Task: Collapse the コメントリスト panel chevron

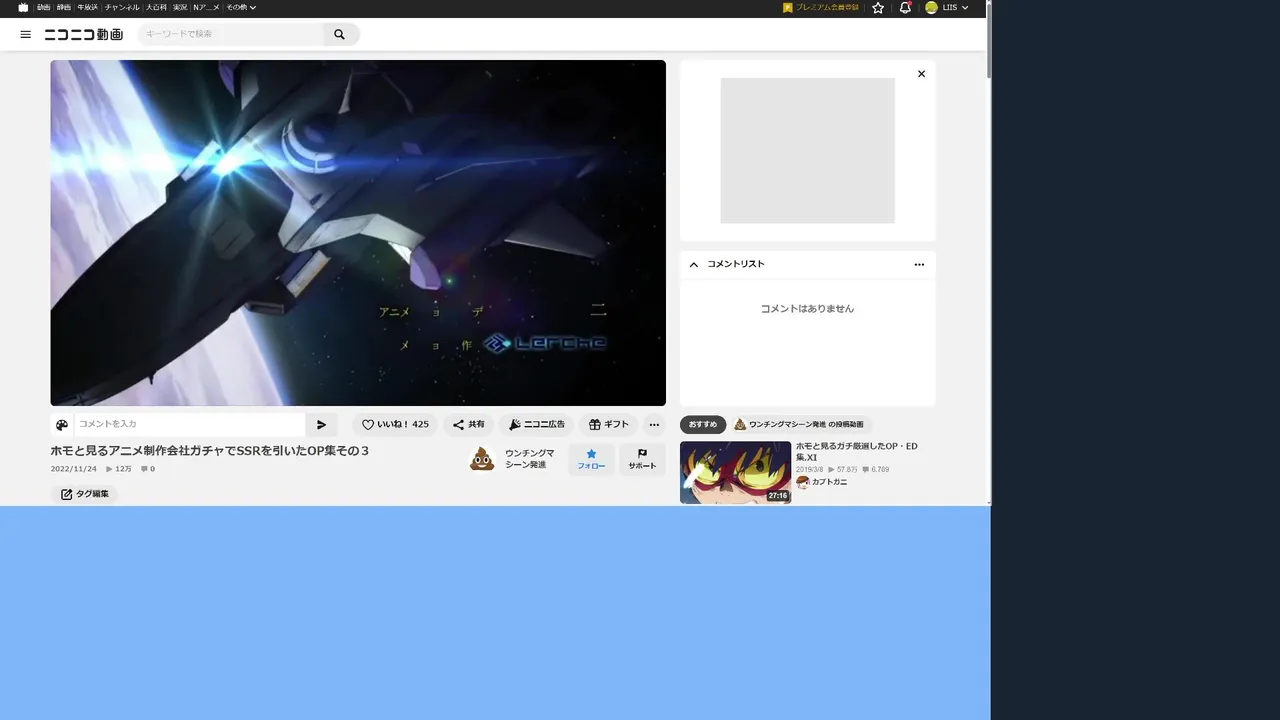Action: (694, 265)
